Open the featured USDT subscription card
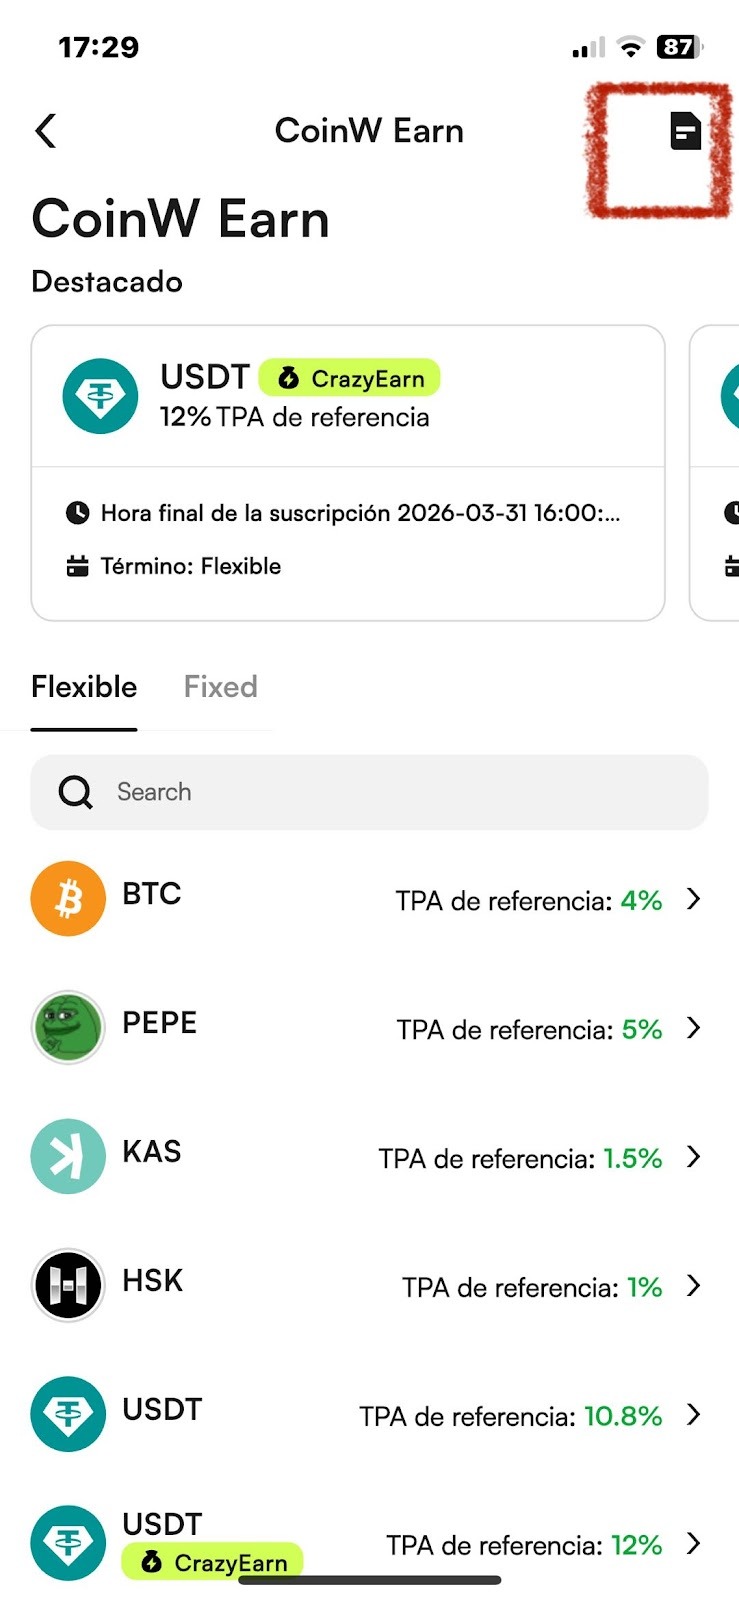 point(348,540)
